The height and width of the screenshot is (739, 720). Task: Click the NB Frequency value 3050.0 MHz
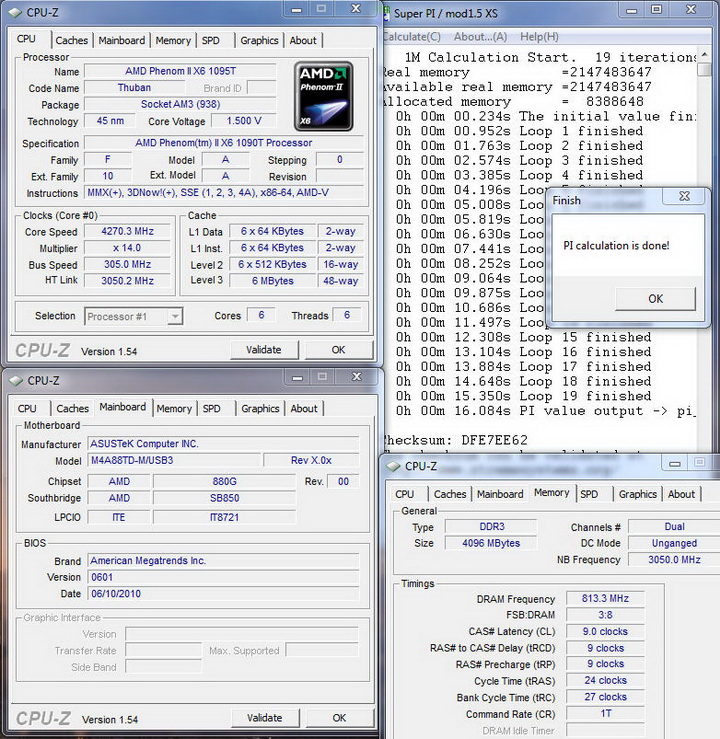click(x=674, y=560)
